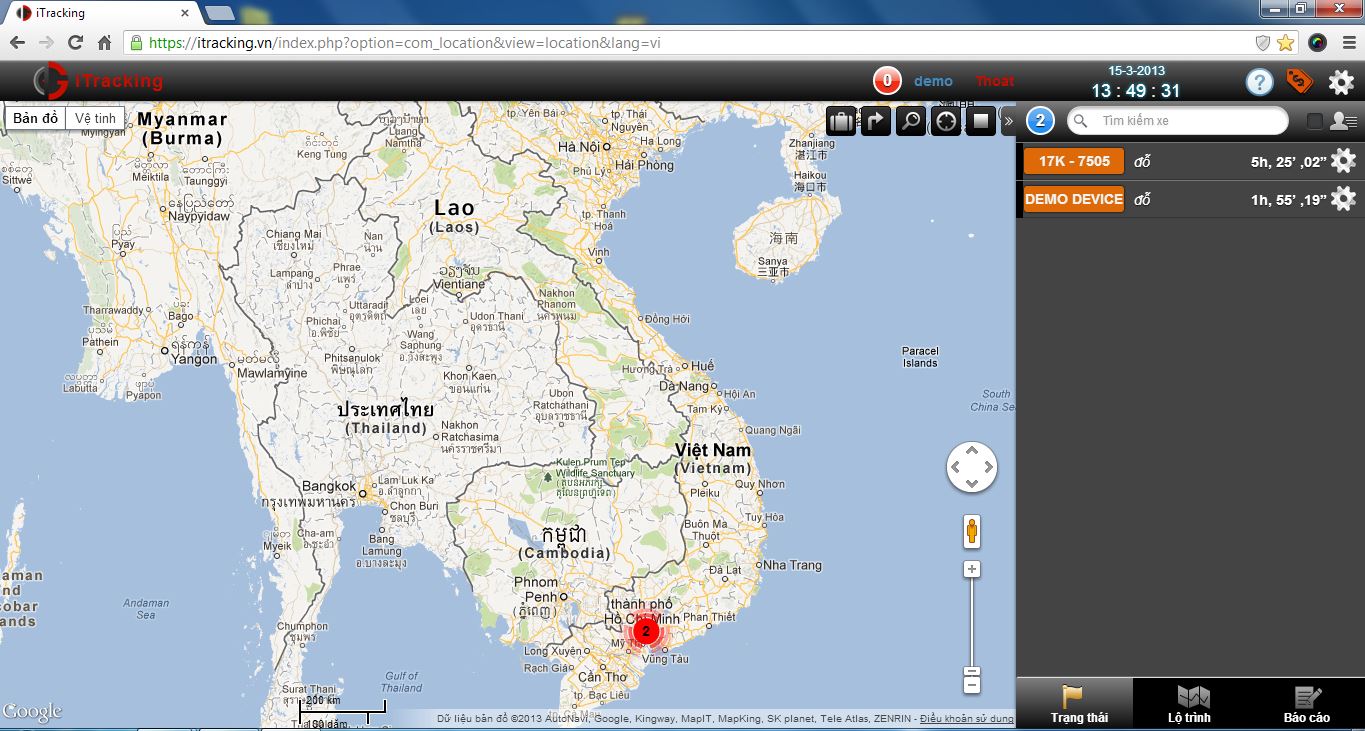Pan map right with pan control arrow
The width and height of the screenshot is (1365, 731).
tap(988, 467)
